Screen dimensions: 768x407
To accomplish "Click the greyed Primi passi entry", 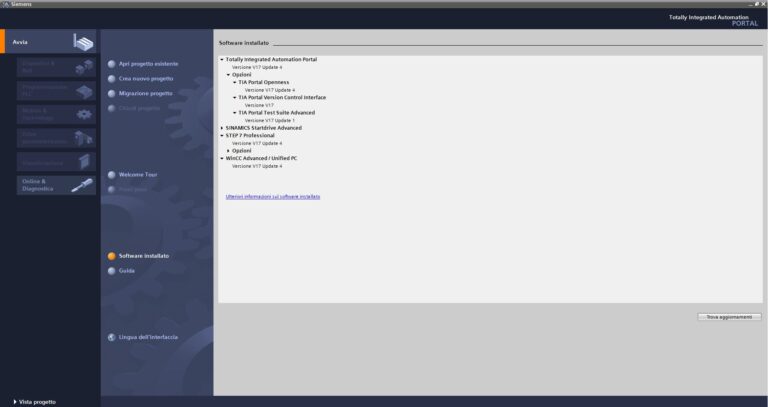I will [x=133, y=189].
